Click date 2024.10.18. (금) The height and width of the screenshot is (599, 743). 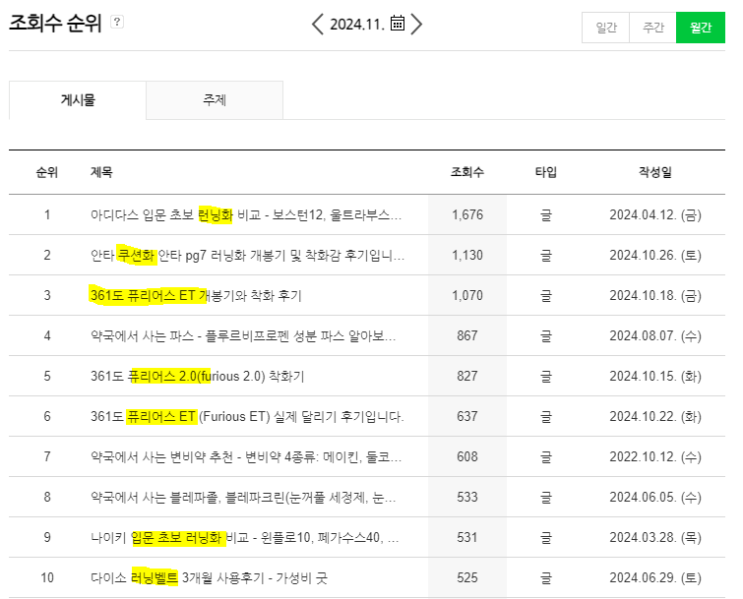tap(655, 296)
